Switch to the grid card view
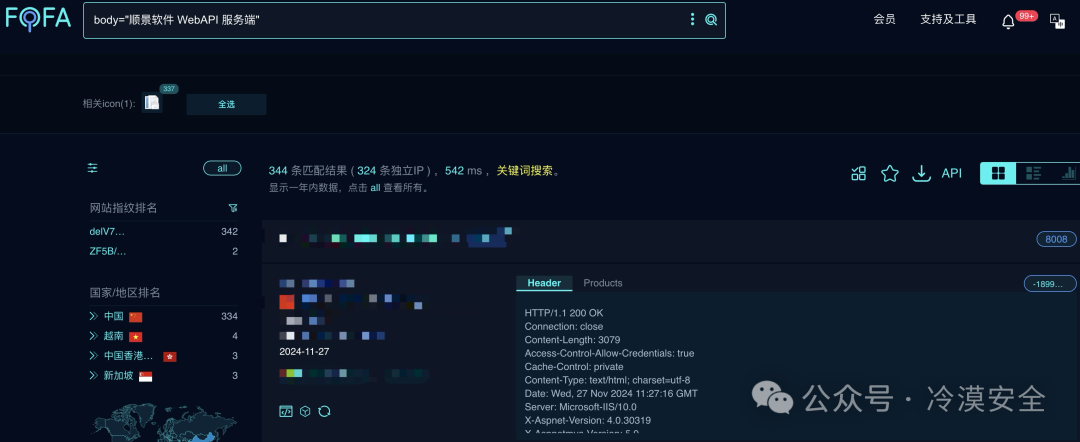The width and height of the screenshot is (1080, 442). click(998, 173)
